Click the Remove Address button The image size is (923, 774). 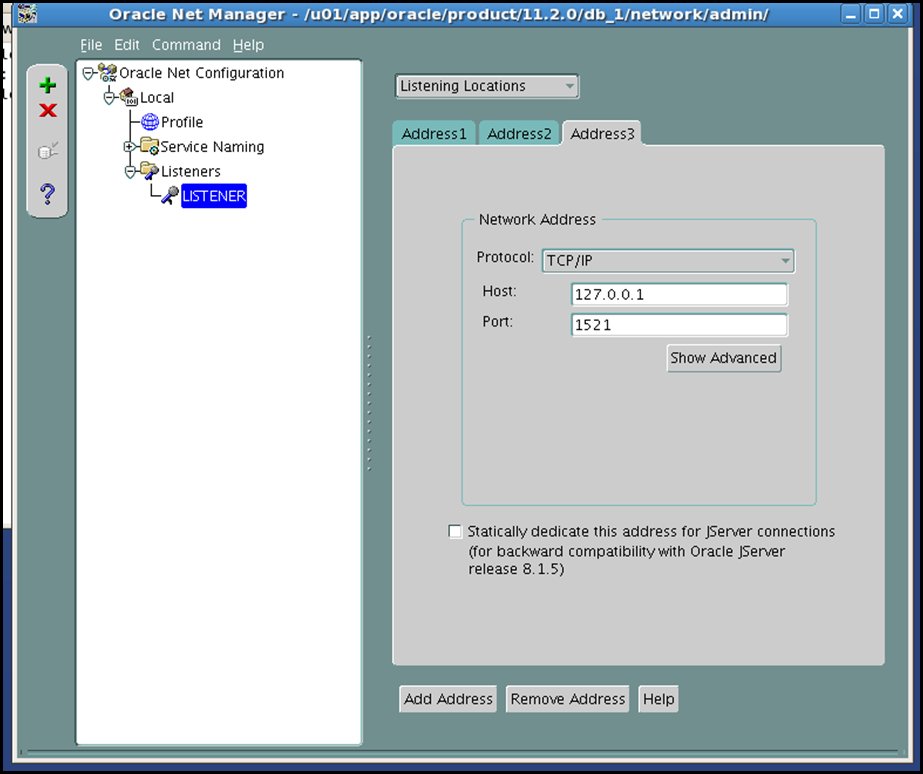(567, 699)
